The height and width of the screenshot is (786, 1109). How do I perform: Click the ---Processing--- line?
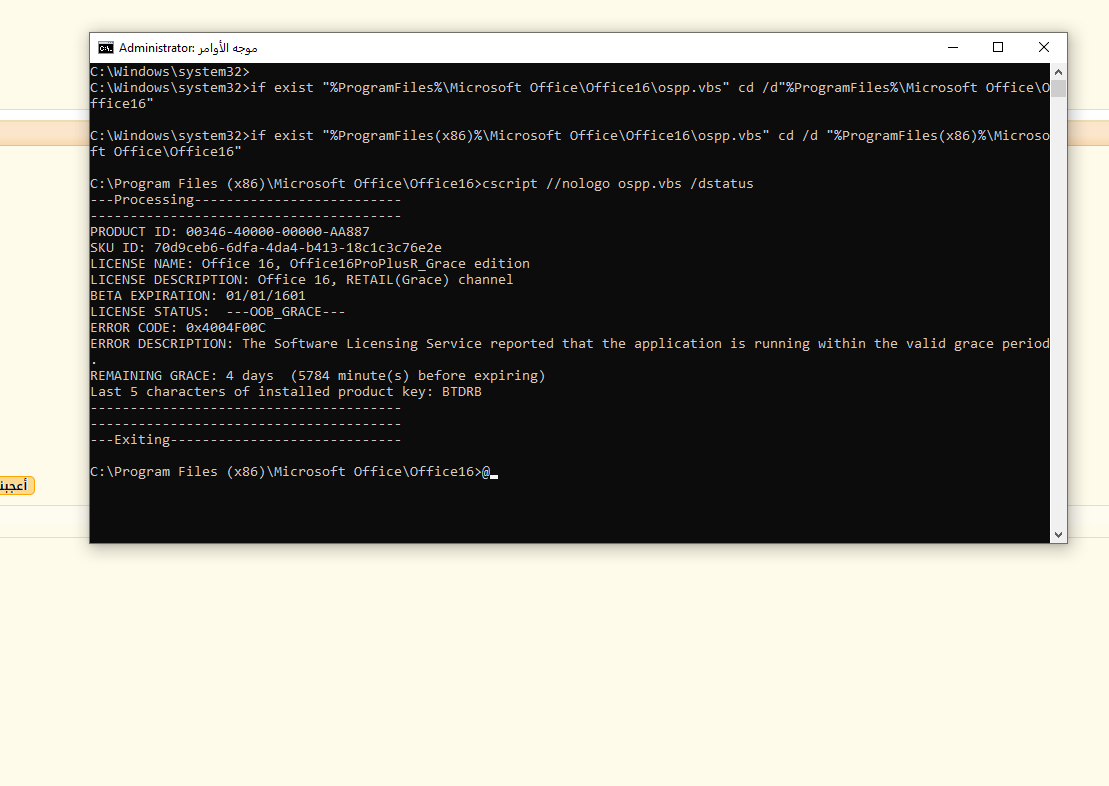point(246,200)
